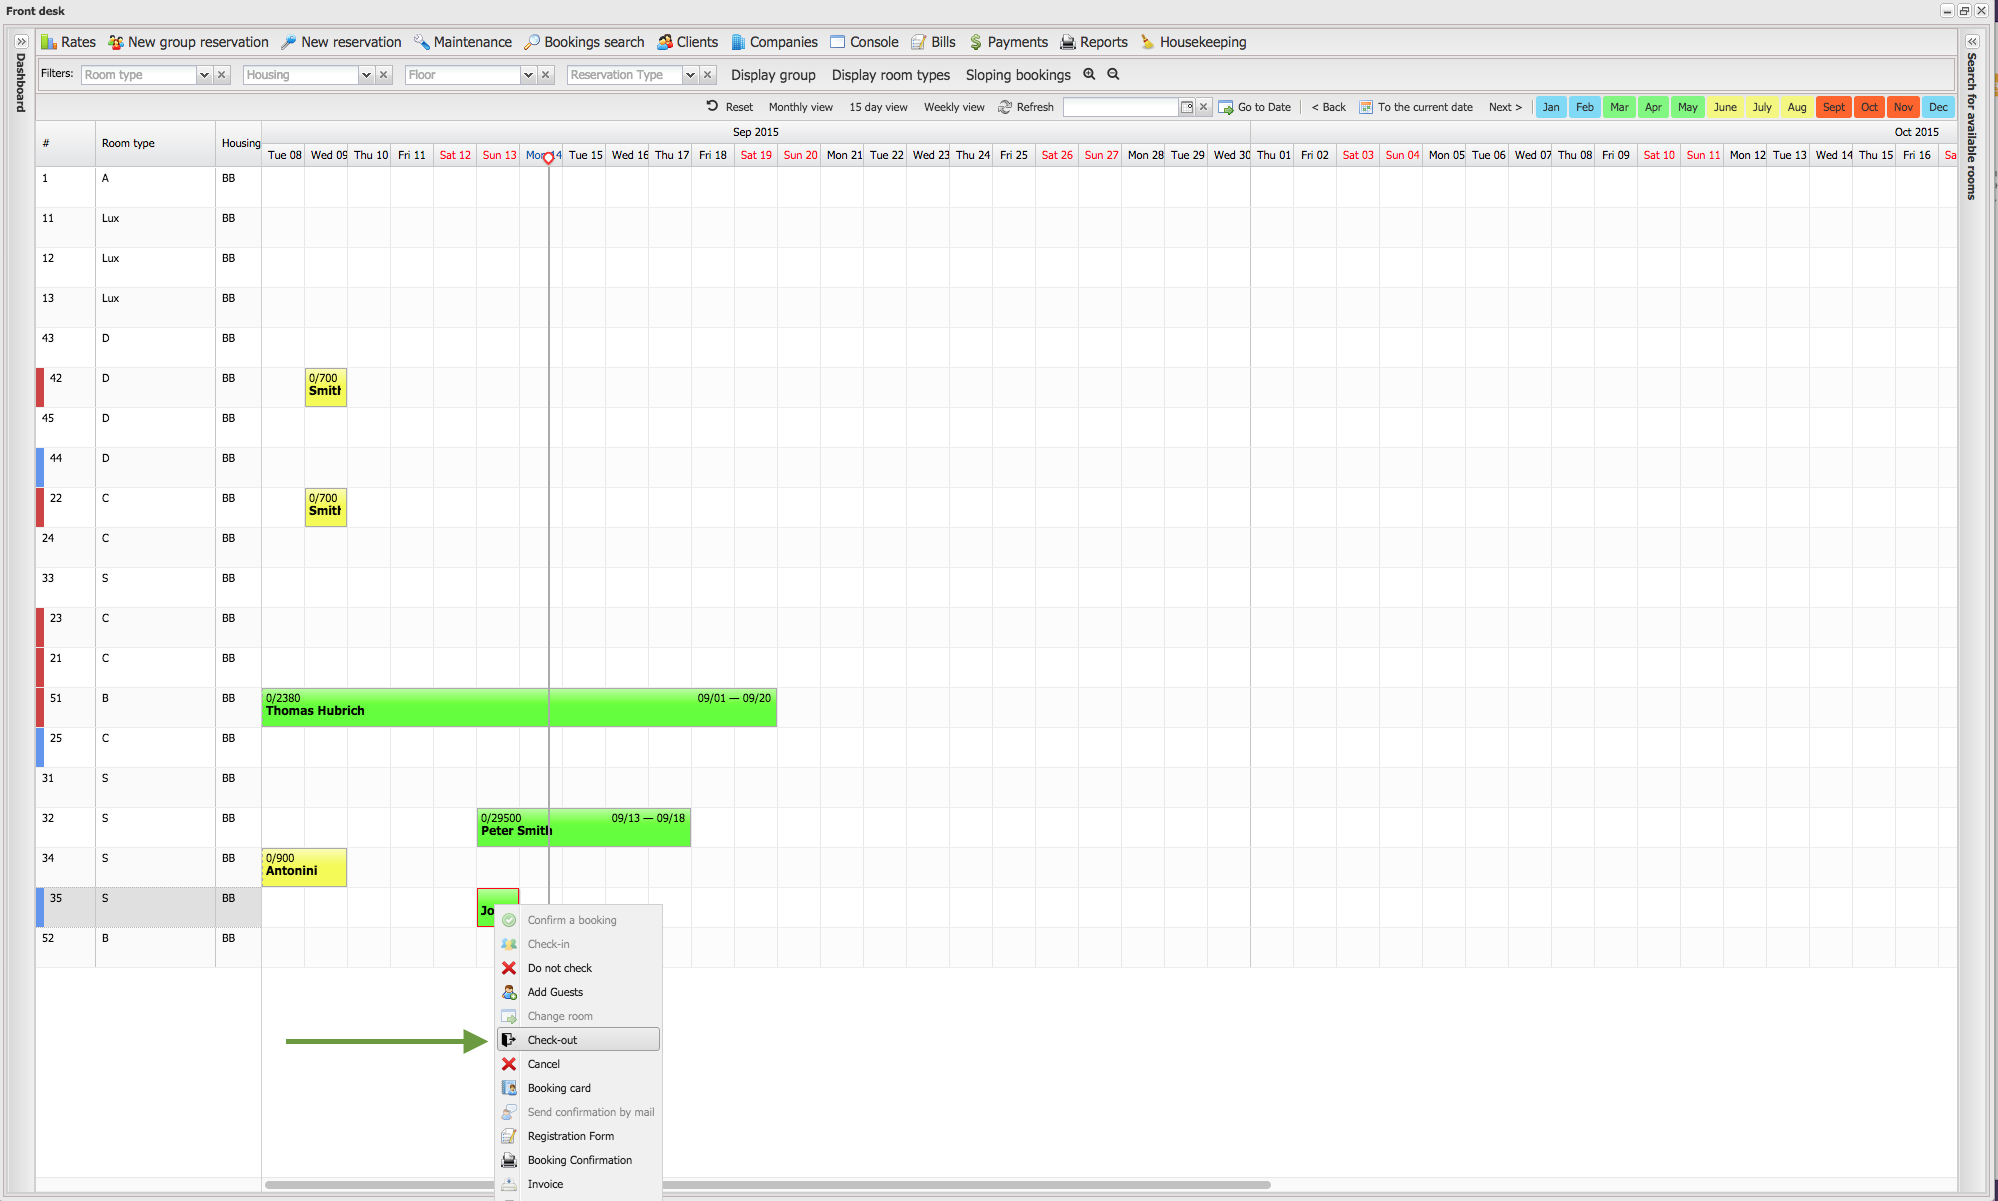Choose Registration Form menu entry
The image size is (1998, 1201).
(x=579, y=1136)
